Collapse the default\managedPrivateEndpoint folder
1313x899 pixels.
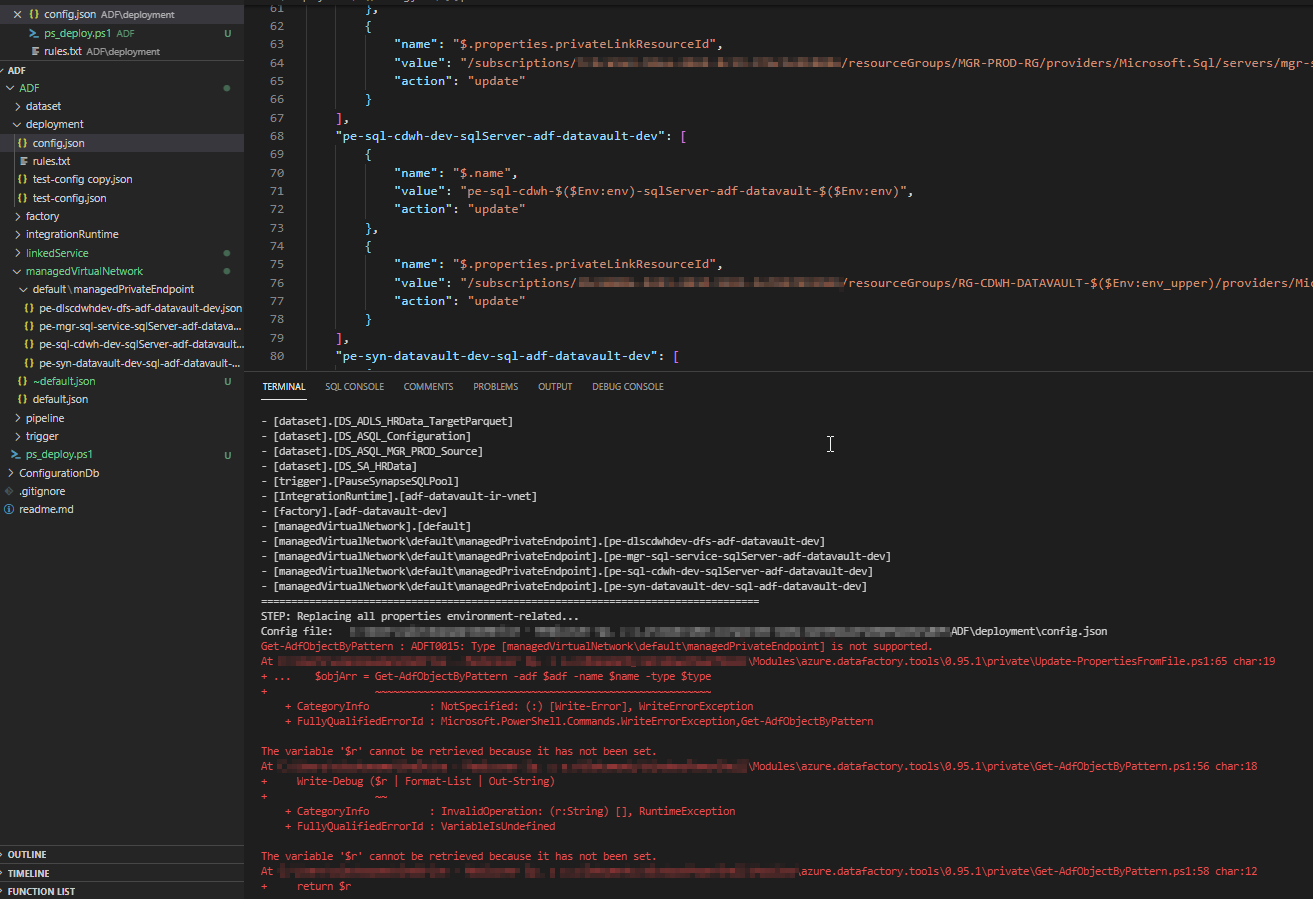22,288
